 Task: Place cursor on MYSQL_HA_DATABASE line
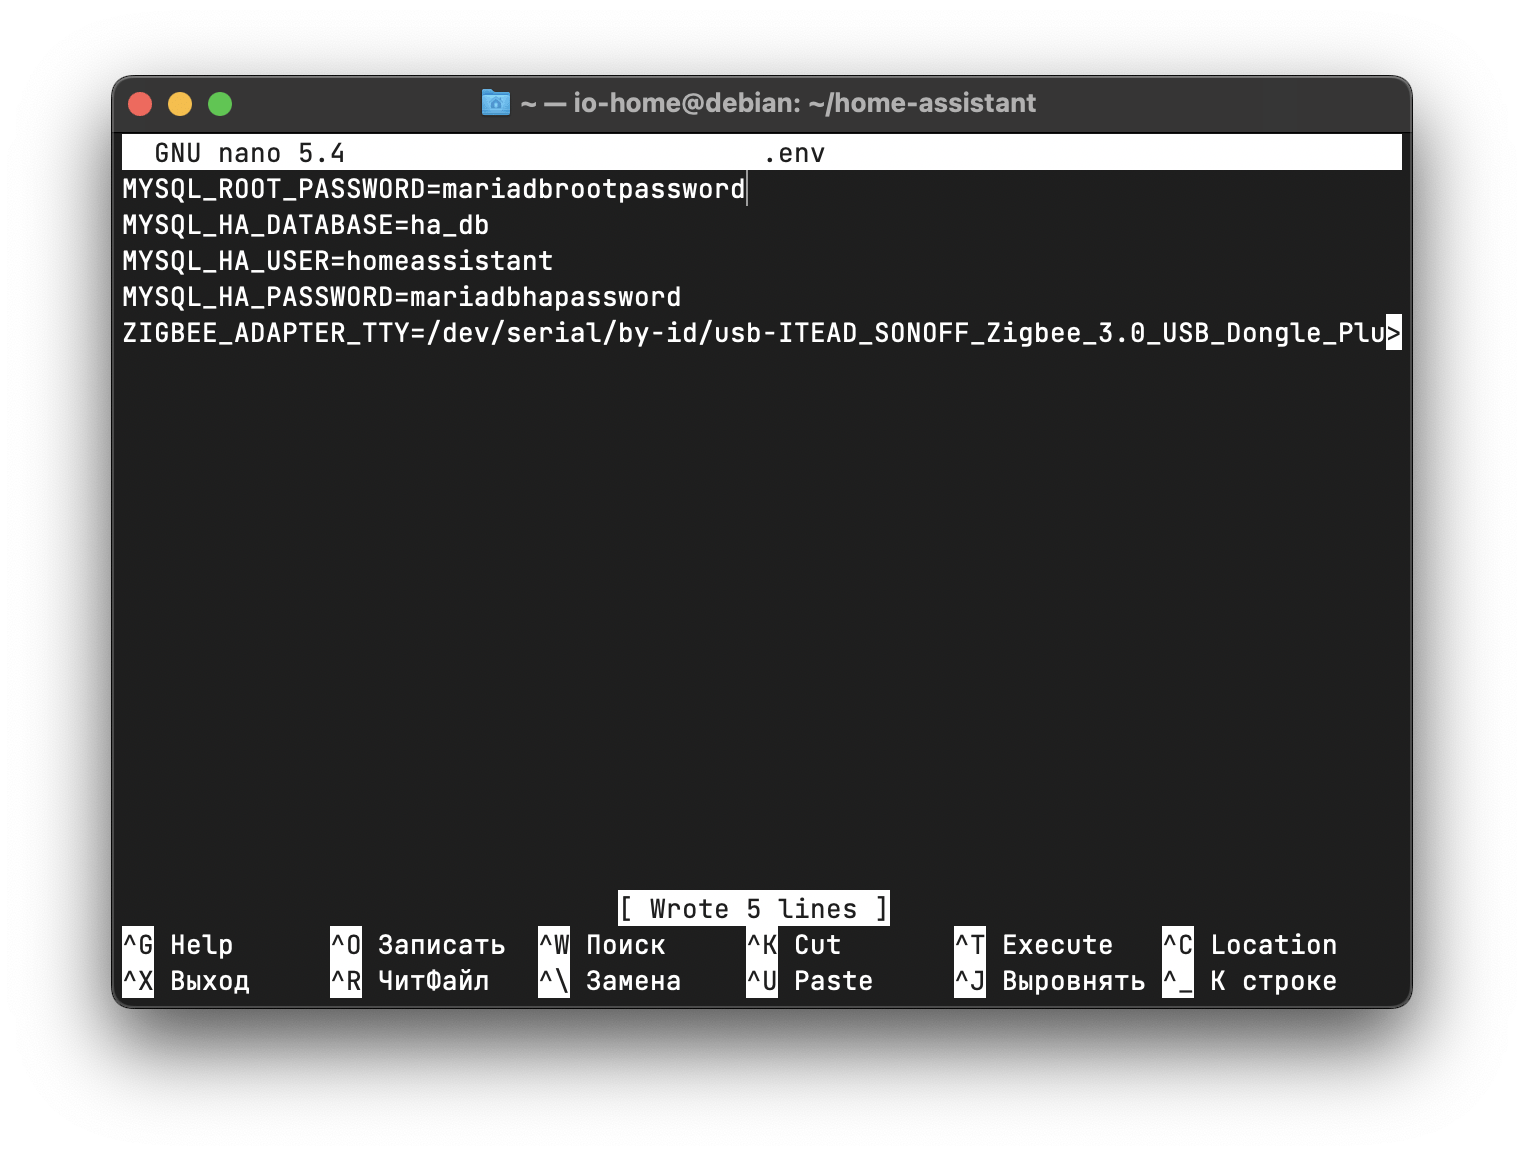pyautogui.click(x=305, y=226)
